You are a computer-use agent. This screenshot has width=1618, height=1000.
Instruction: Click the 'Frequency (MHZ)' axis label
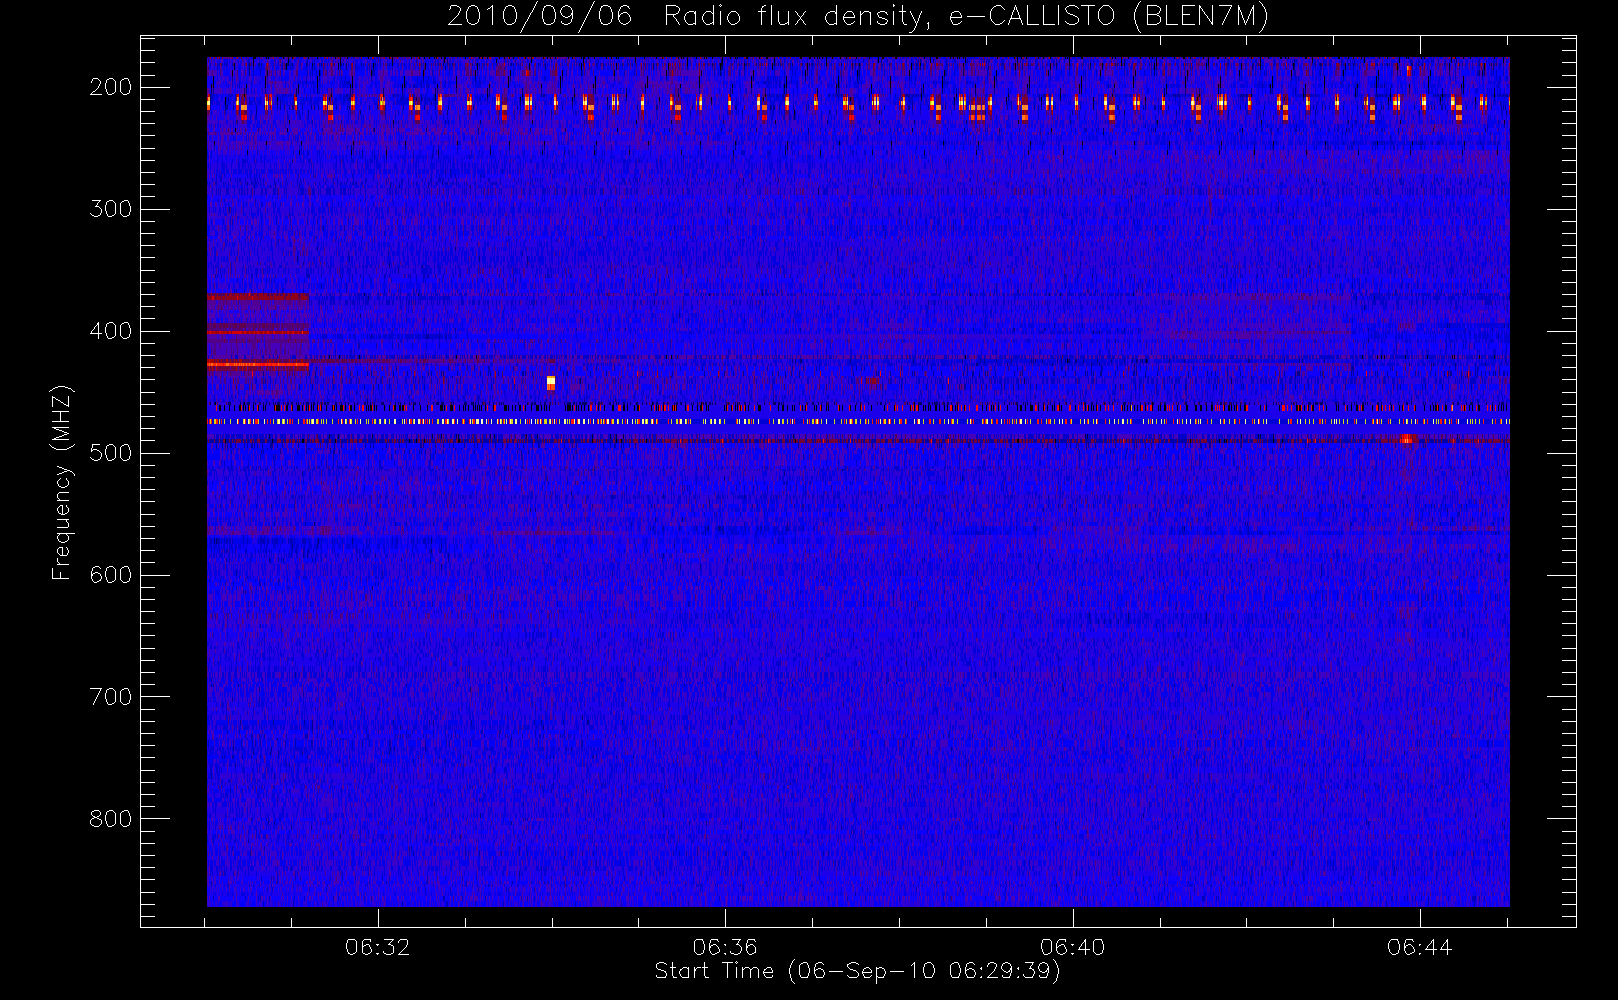tap(62, 482)
